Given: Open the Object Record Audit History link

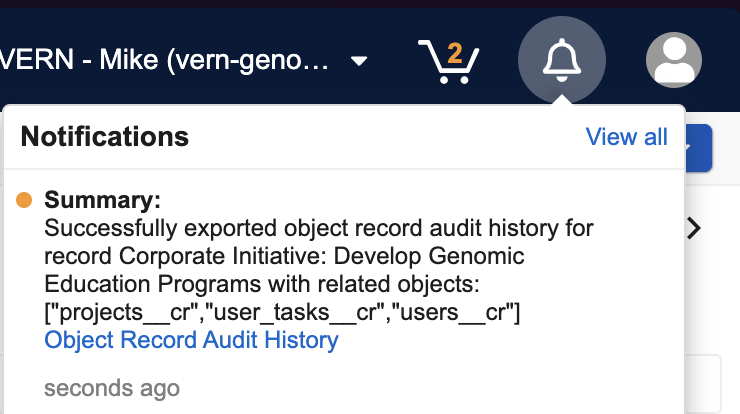Looking at the screenshot, I should pos(192,340).
